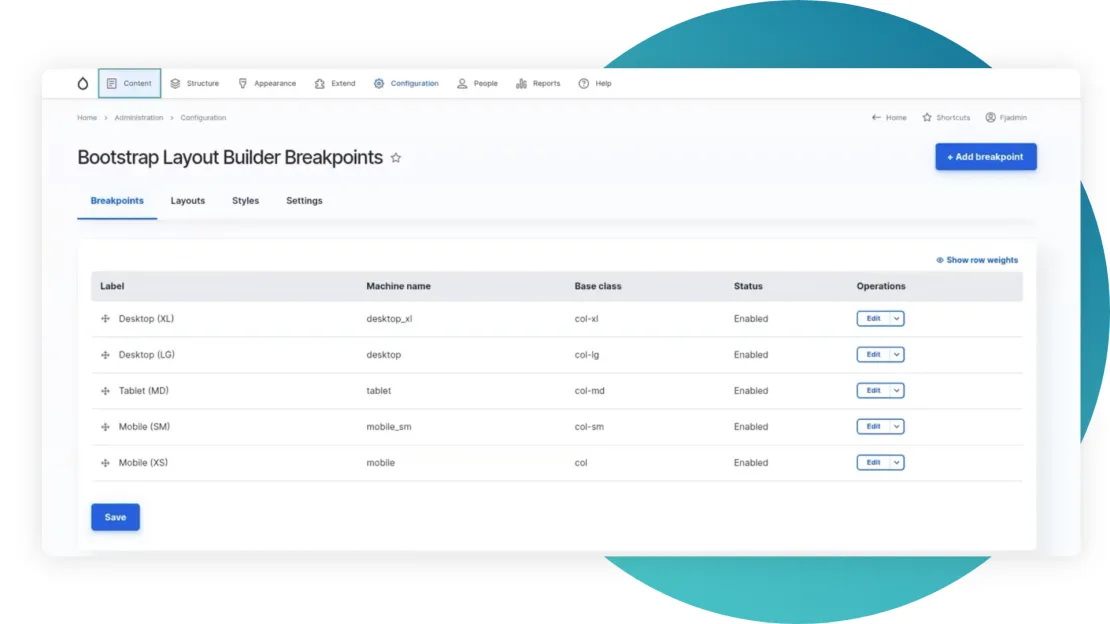Click the col-md base class cell
The width and height of the screenshot is (1110, 624).
click(x=590, y=391)
